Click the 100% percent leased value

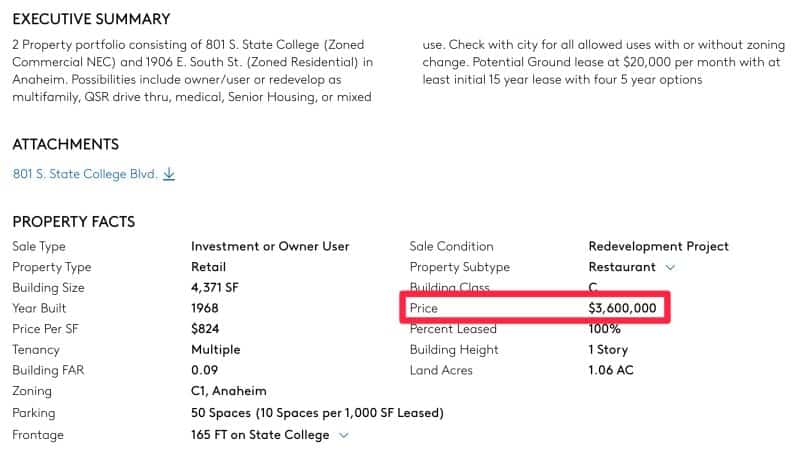pos(604,329)
